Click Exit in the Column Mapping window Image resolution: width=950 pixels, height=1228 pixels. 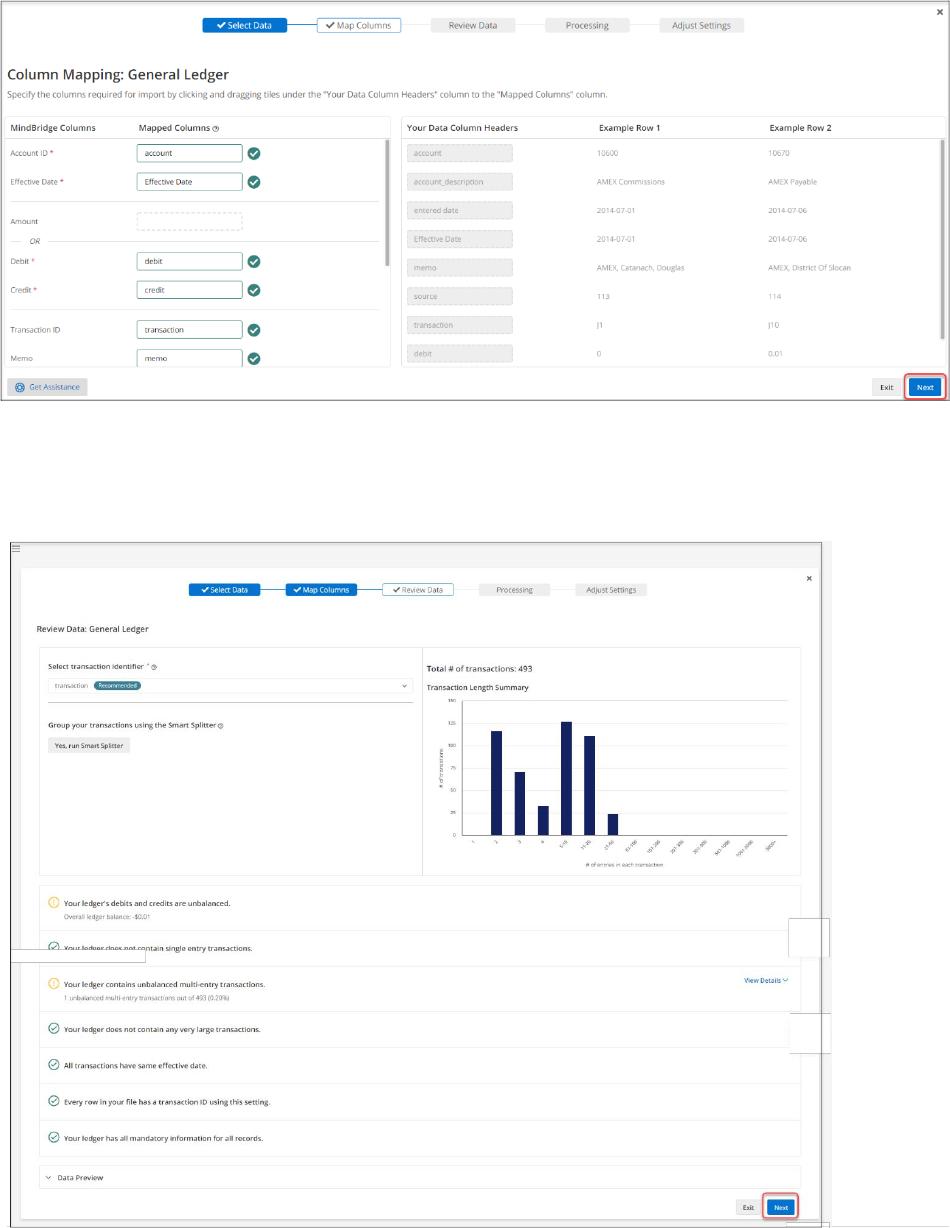point(886,387)
